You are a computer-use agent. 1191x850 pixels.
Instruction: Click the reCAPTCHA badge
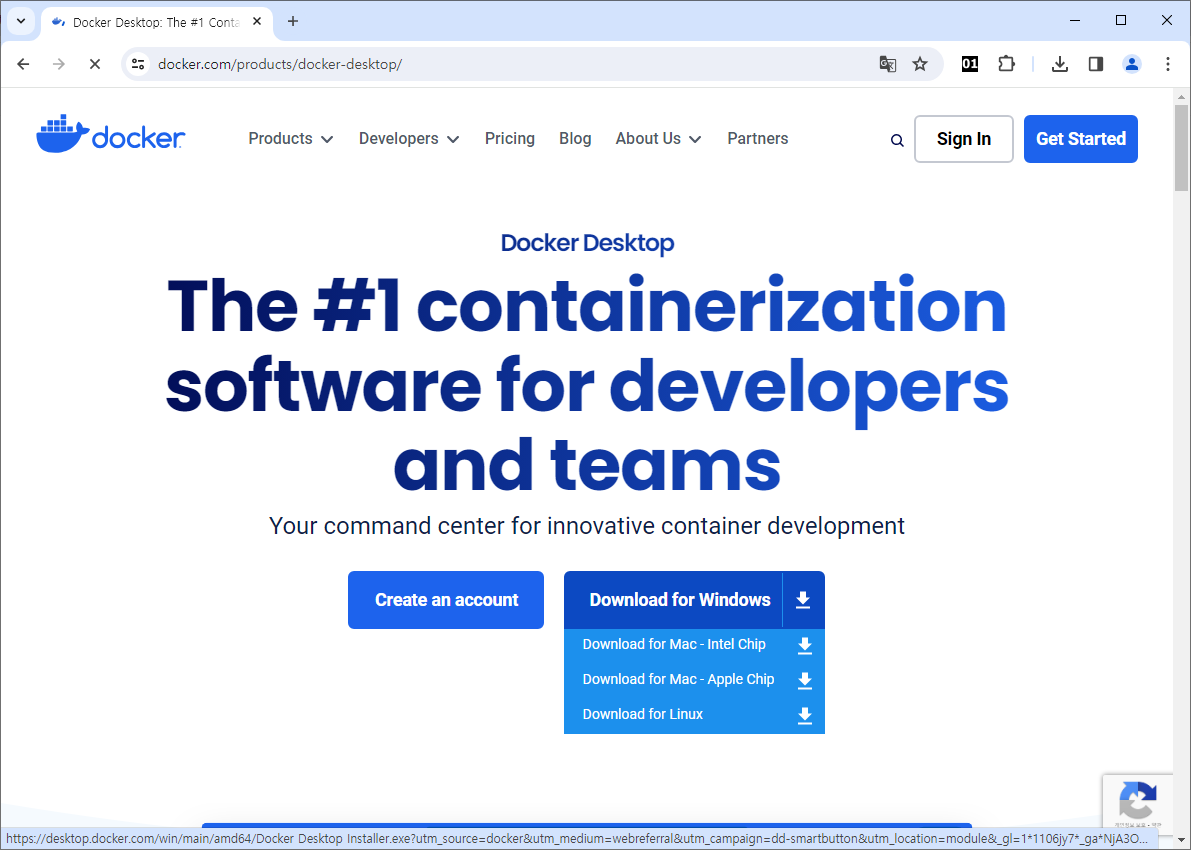click(1138, 801)
